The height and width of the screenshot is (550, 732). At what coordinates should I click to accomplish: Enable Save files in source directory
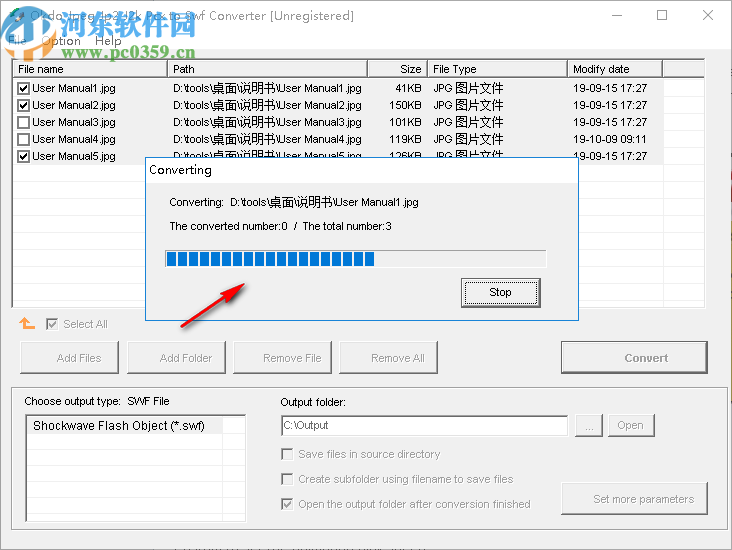point(287,454)
